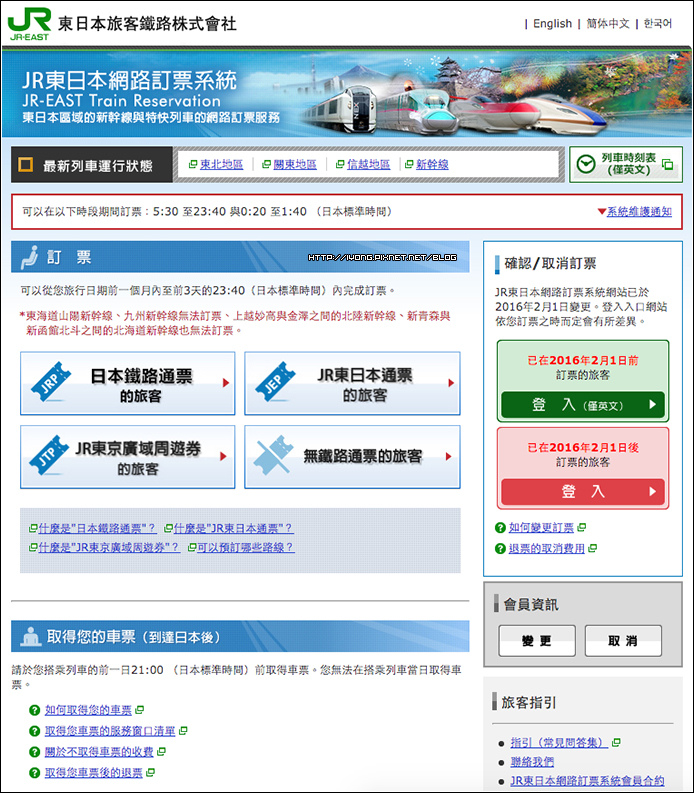Click the JRP ticket icon

[50, 382]
